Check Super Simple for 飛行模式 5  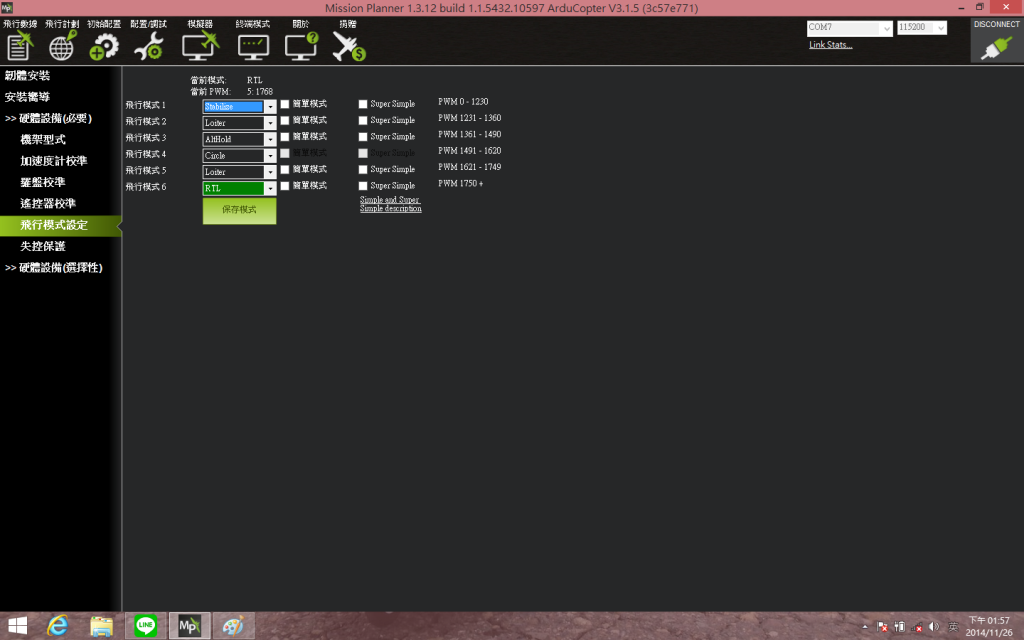click(x=363, y=169)
